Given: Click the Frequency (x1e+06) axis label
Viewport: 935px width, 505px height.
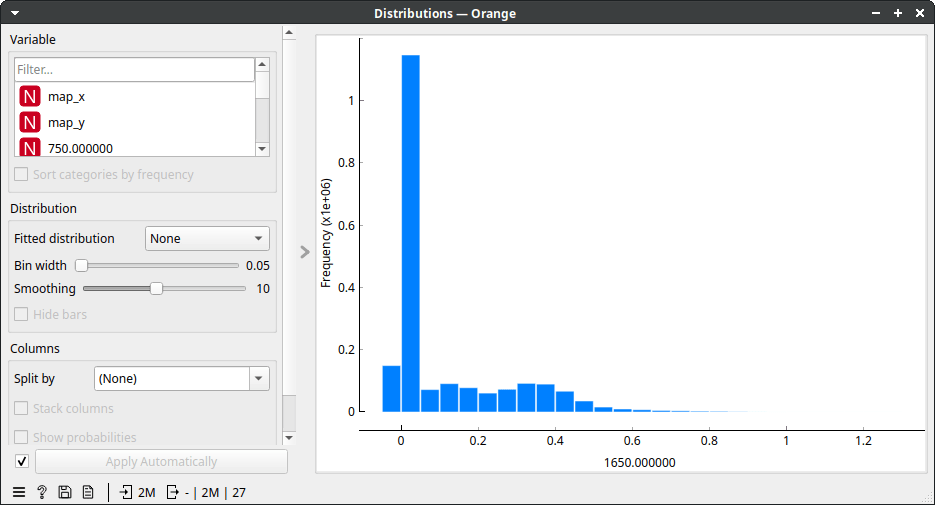Looking at the screenshot, I should [x=326, y=233].
